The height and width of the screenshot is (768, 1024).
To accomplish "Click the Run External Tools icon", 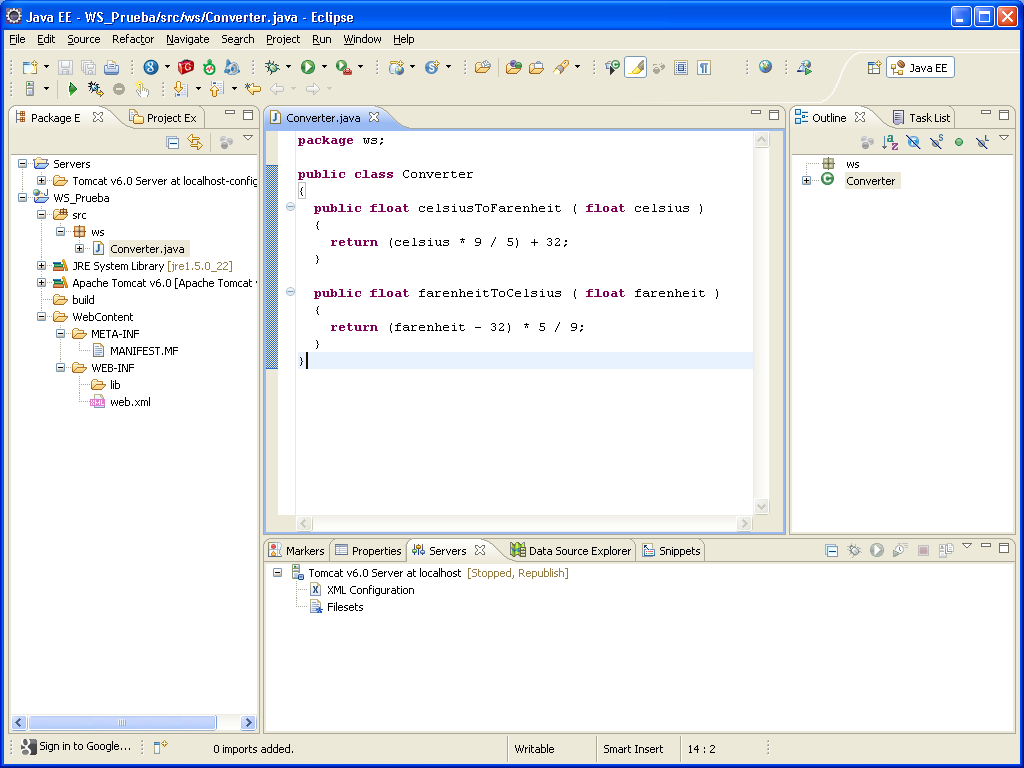I will point(344,67).
